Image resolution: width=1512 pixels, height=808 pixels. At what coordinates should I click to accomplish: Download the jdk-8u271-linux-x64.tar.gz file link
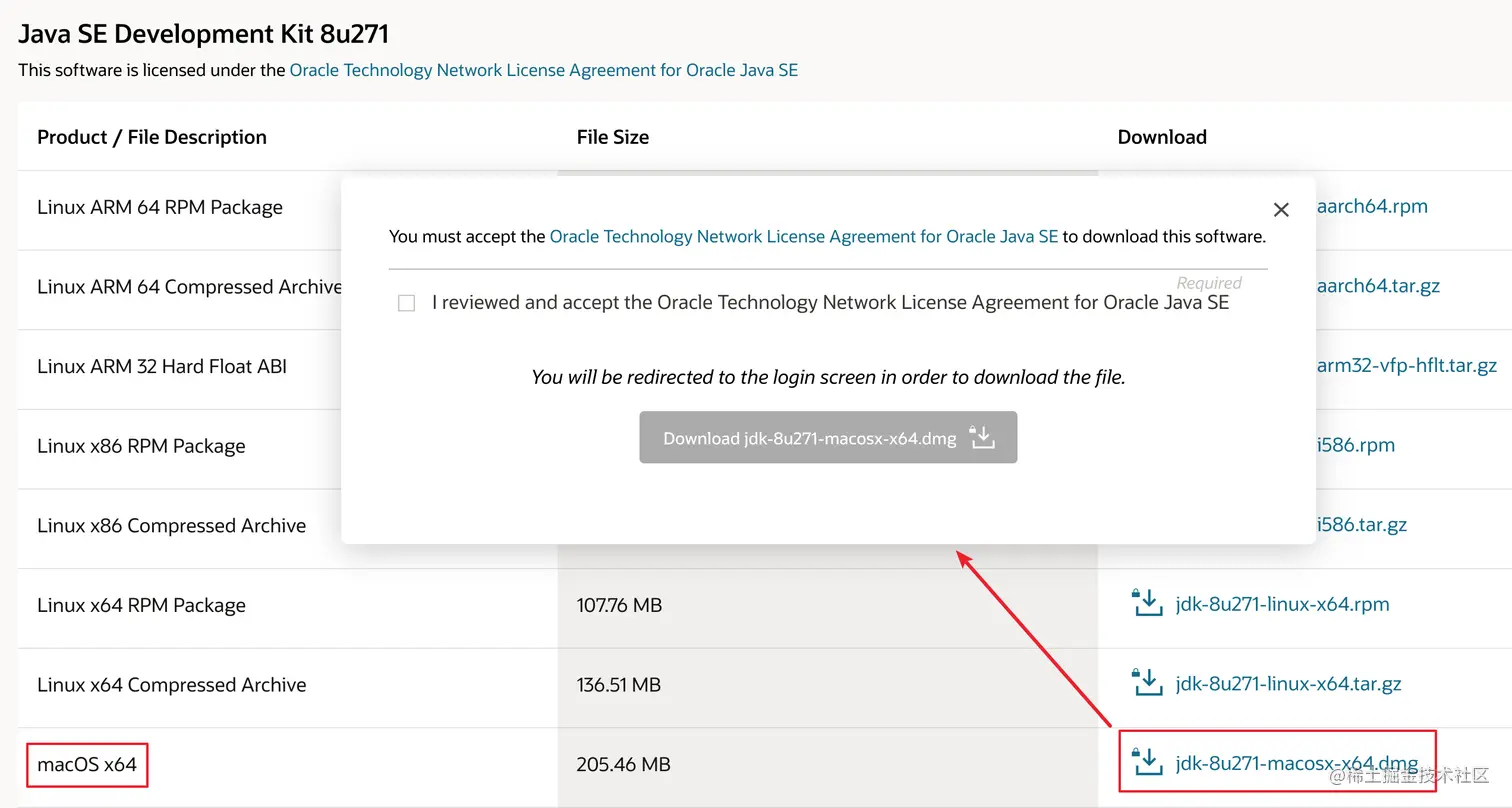[1289, 684]
